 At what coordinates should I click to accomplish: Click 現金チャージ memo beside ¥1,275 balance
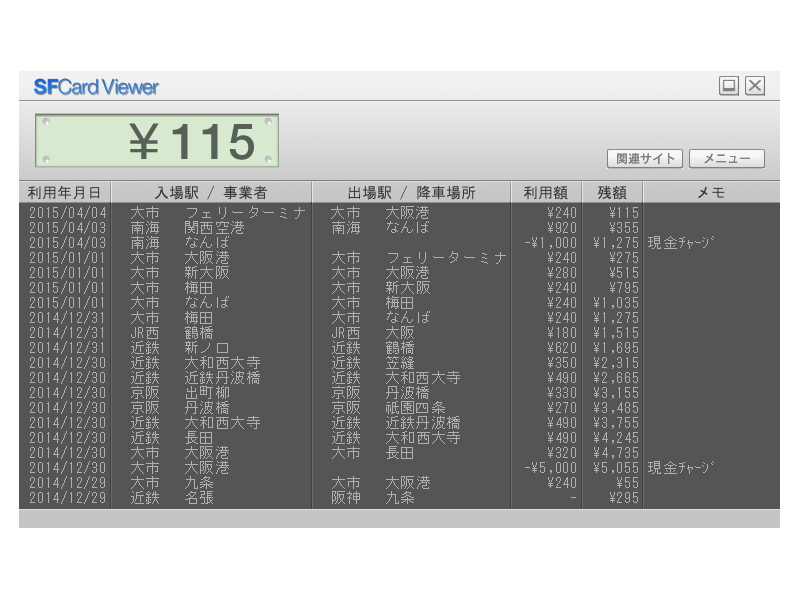point(681,243)
